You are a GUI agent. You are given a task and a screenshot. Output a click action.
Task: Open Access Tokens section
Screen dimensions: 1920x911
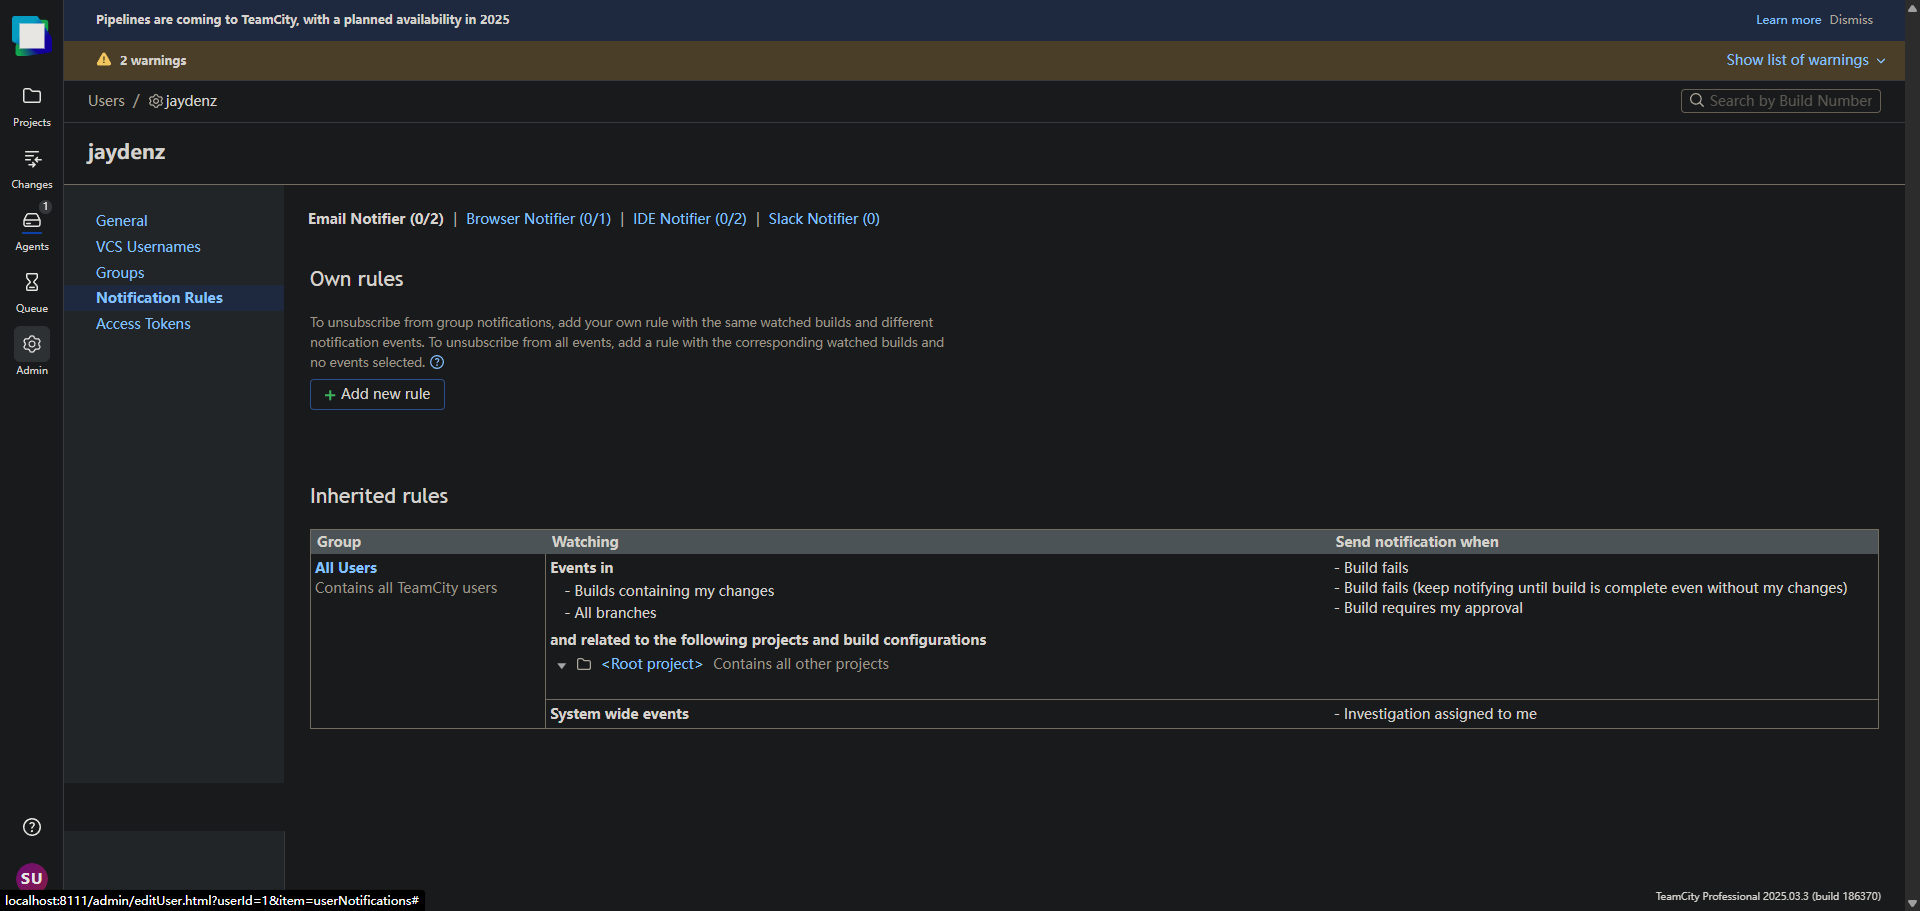(x=143, y=324)
